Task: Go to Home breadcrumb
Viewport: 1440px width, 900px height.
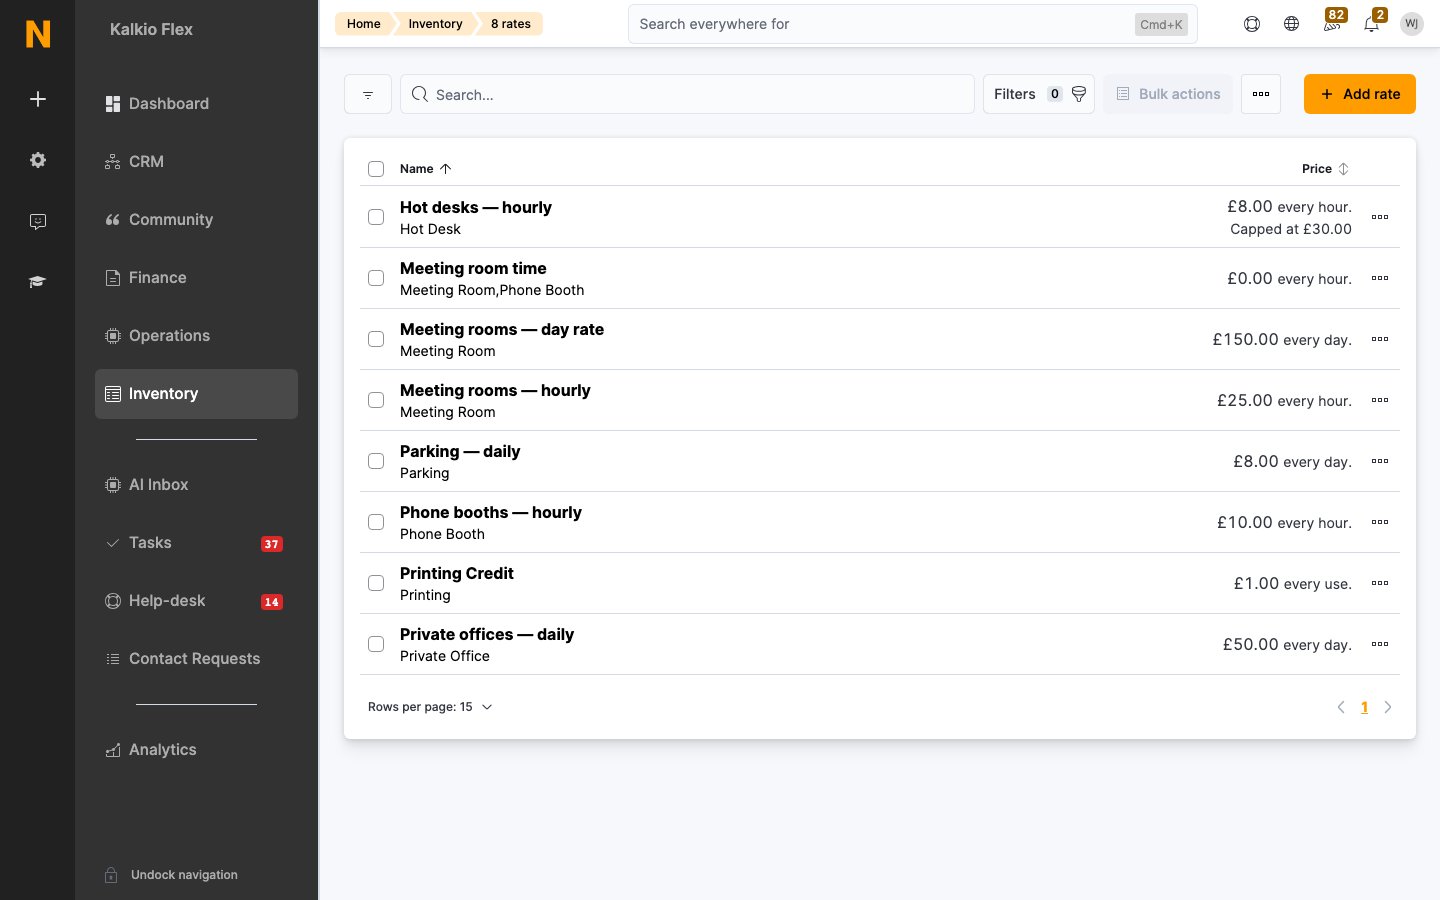Action: (x=364, y=24)
